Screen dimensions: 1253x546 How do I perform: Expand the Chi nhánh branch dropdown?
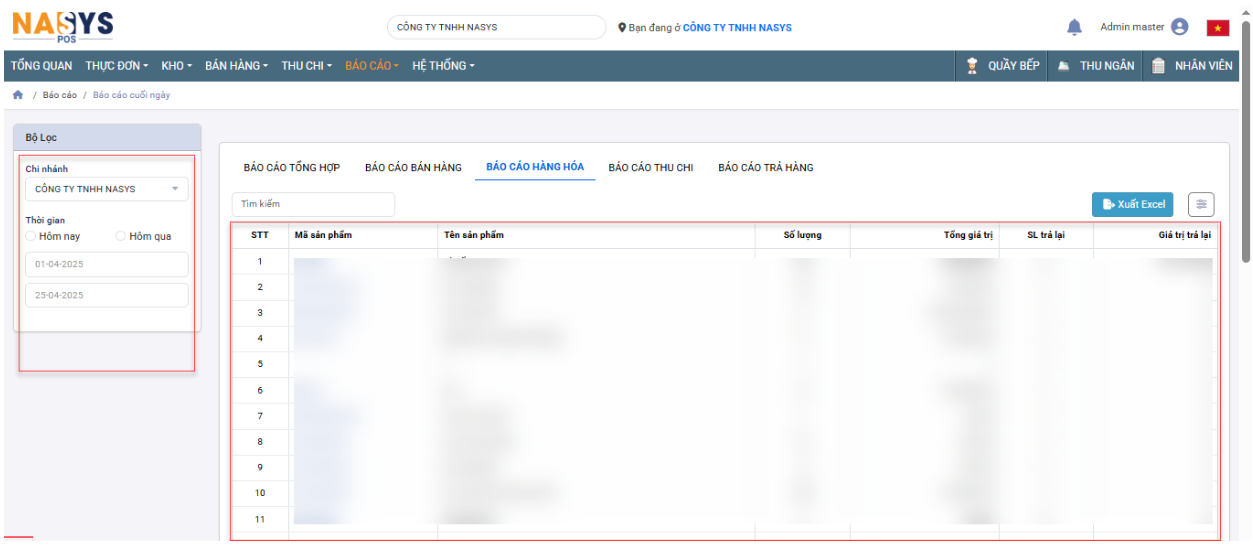[106, 189]
